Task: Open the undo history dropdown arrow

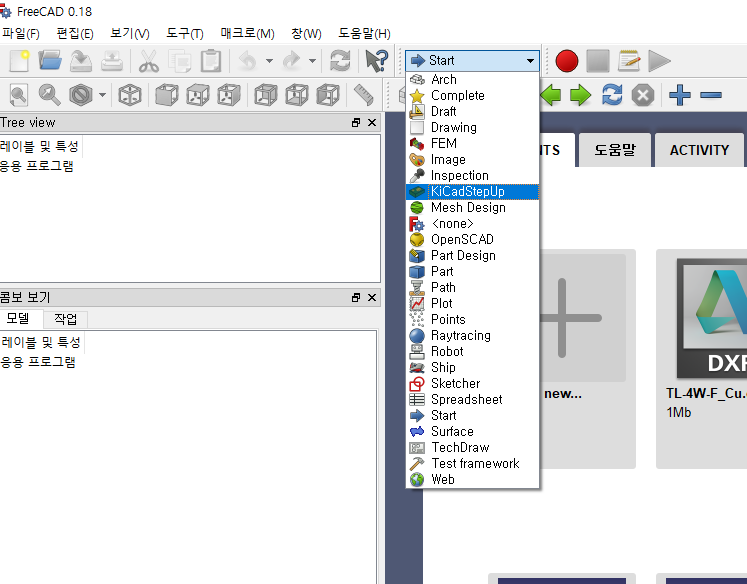Action: (269, 61)
